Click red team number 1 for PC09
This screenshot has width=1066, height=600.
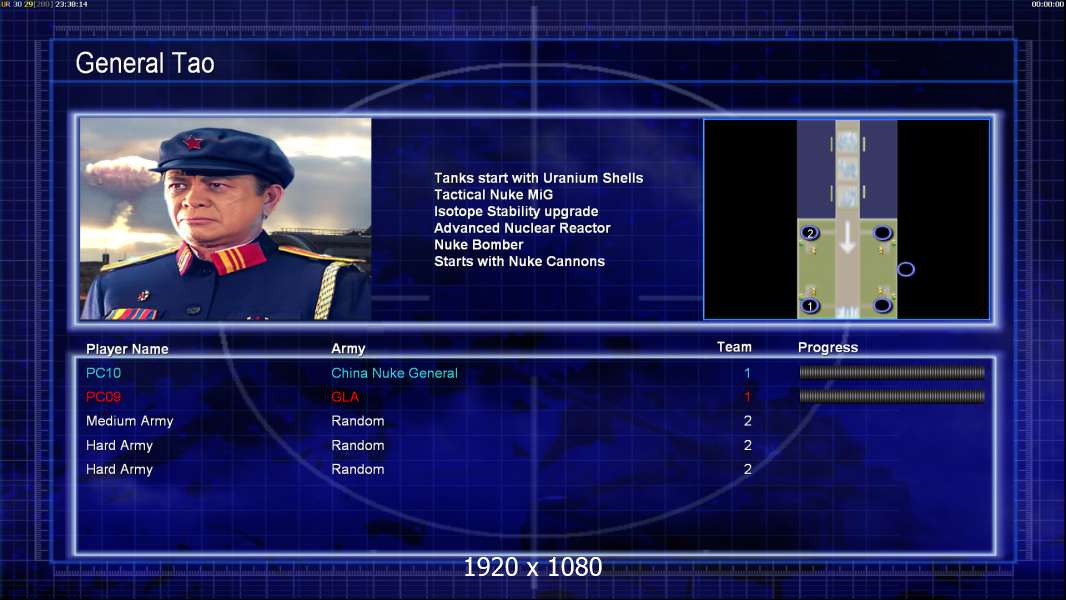[747, 397]
